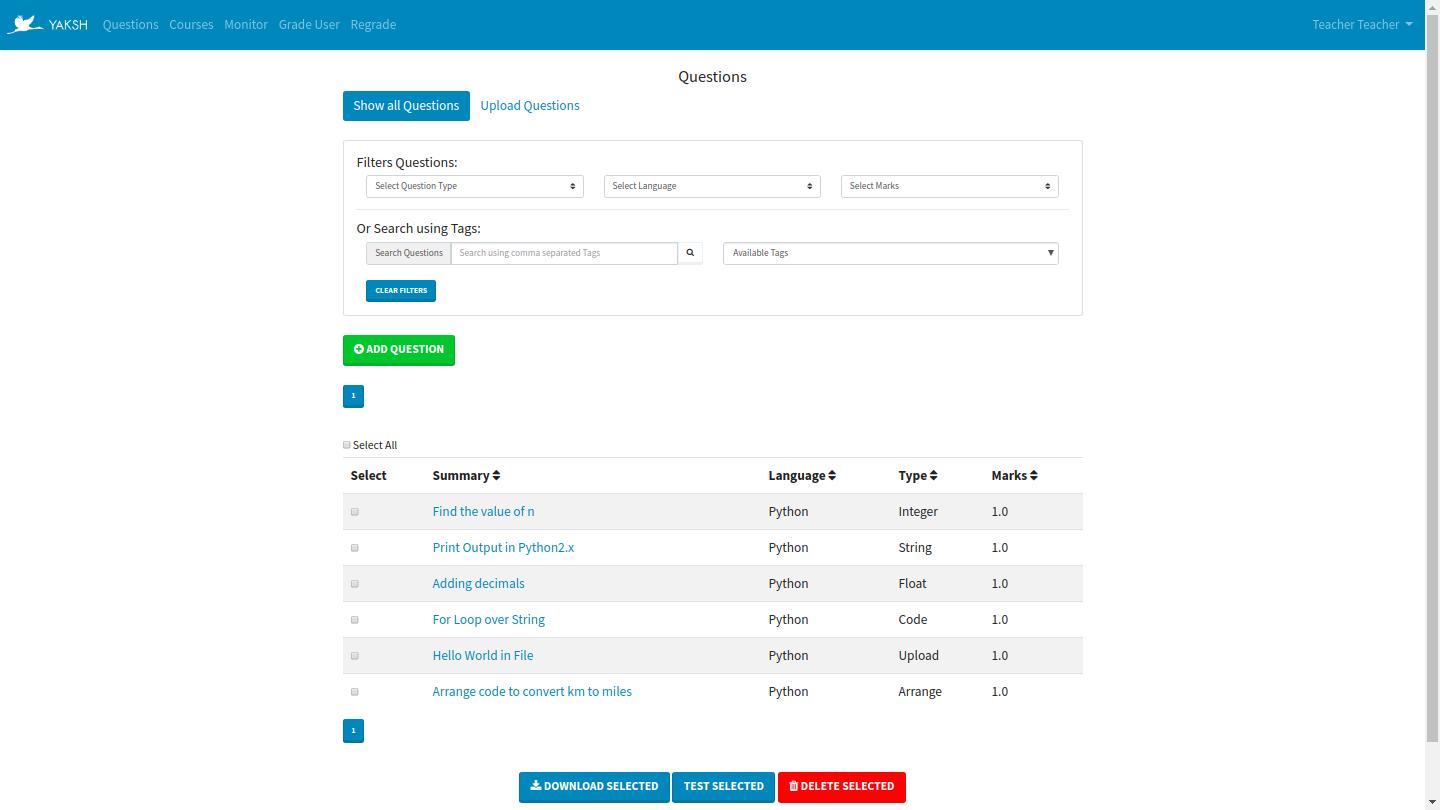Open Select Question Type dropdown

(x=475, y=186)
